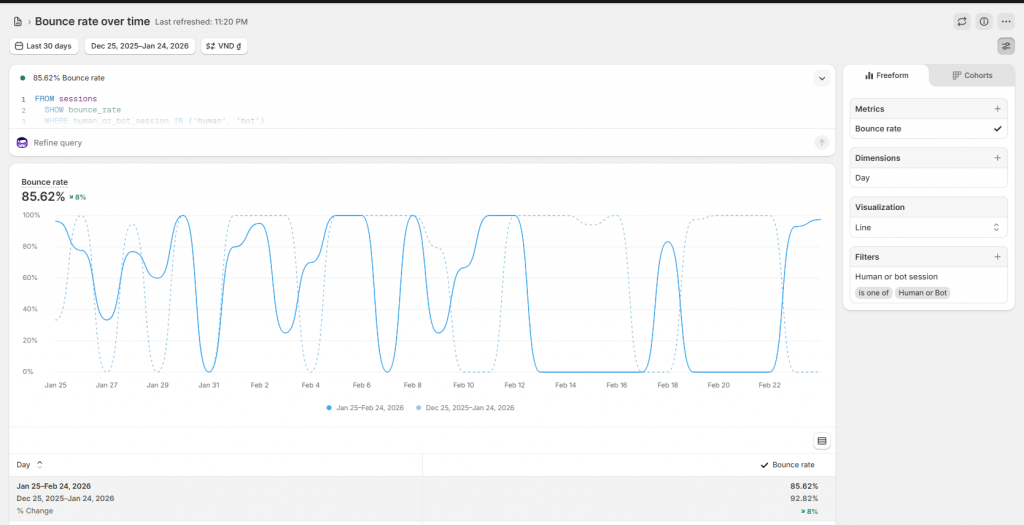
Task: Click the Dimensions section header
Action: (877, 158)
